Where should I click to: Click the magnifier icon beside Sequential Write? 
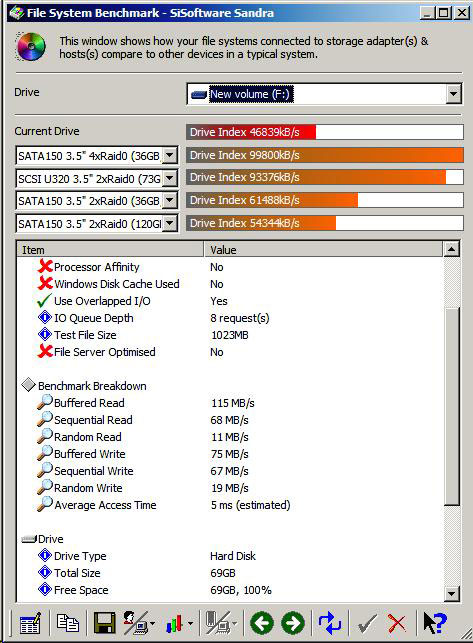coord(44,470)
